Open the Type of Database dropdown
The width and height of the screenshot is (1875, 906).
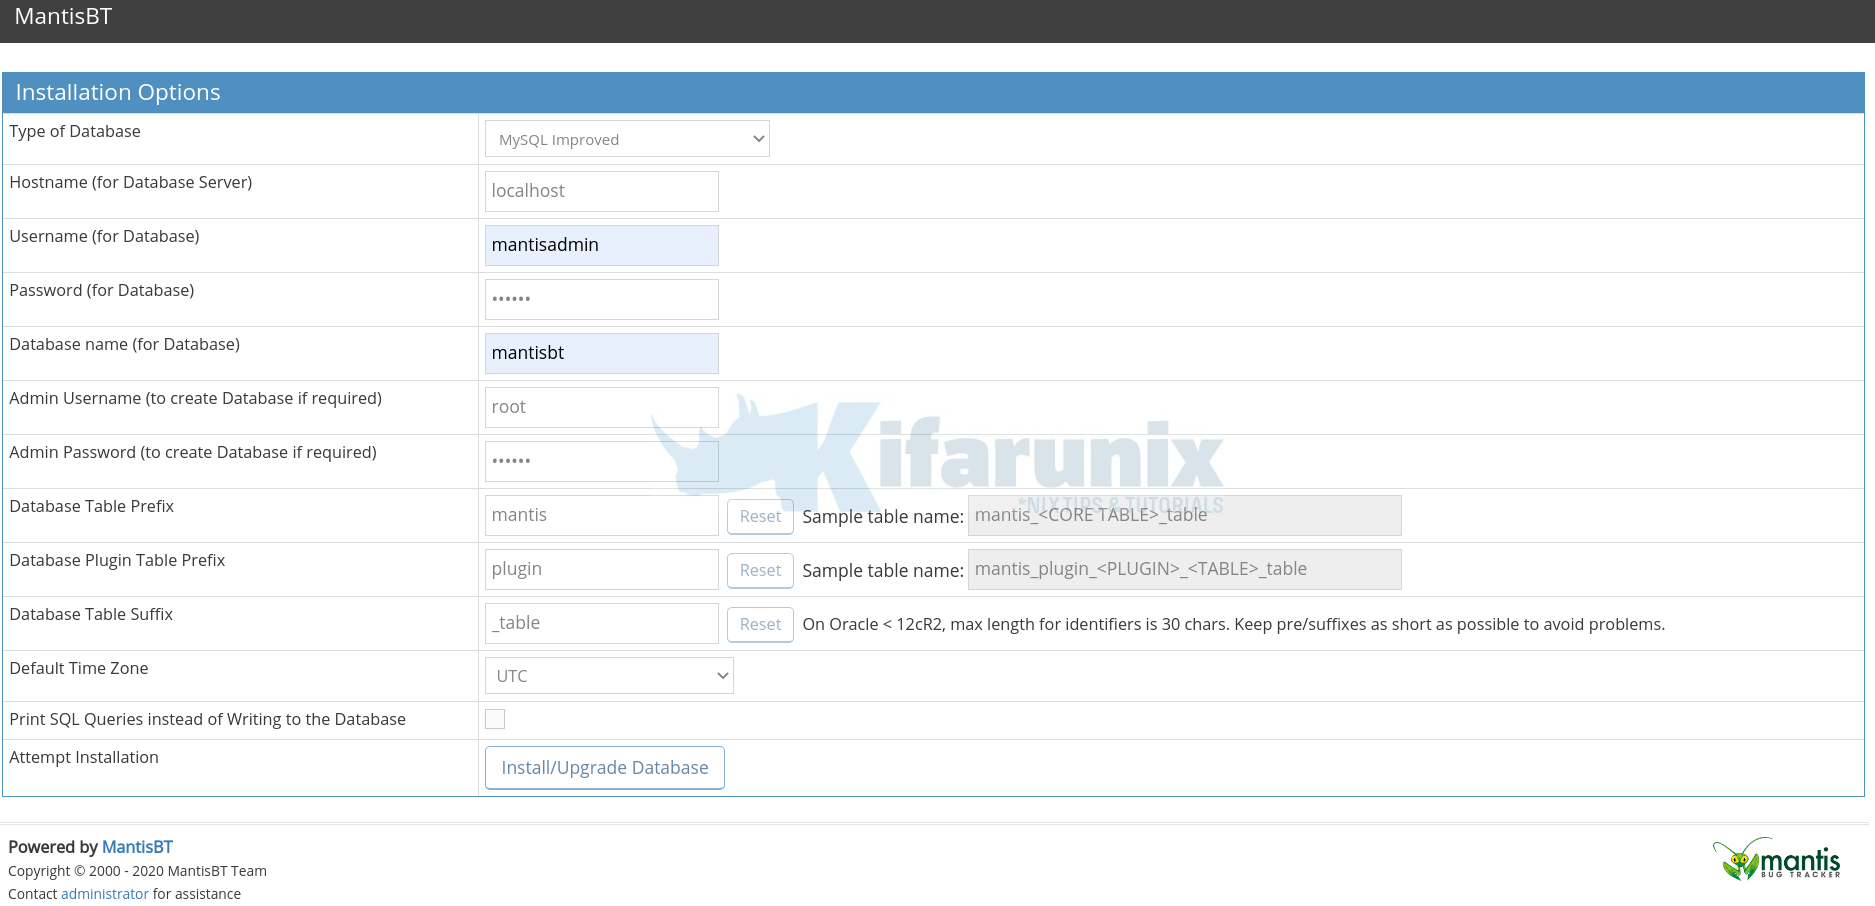point(627,139)
